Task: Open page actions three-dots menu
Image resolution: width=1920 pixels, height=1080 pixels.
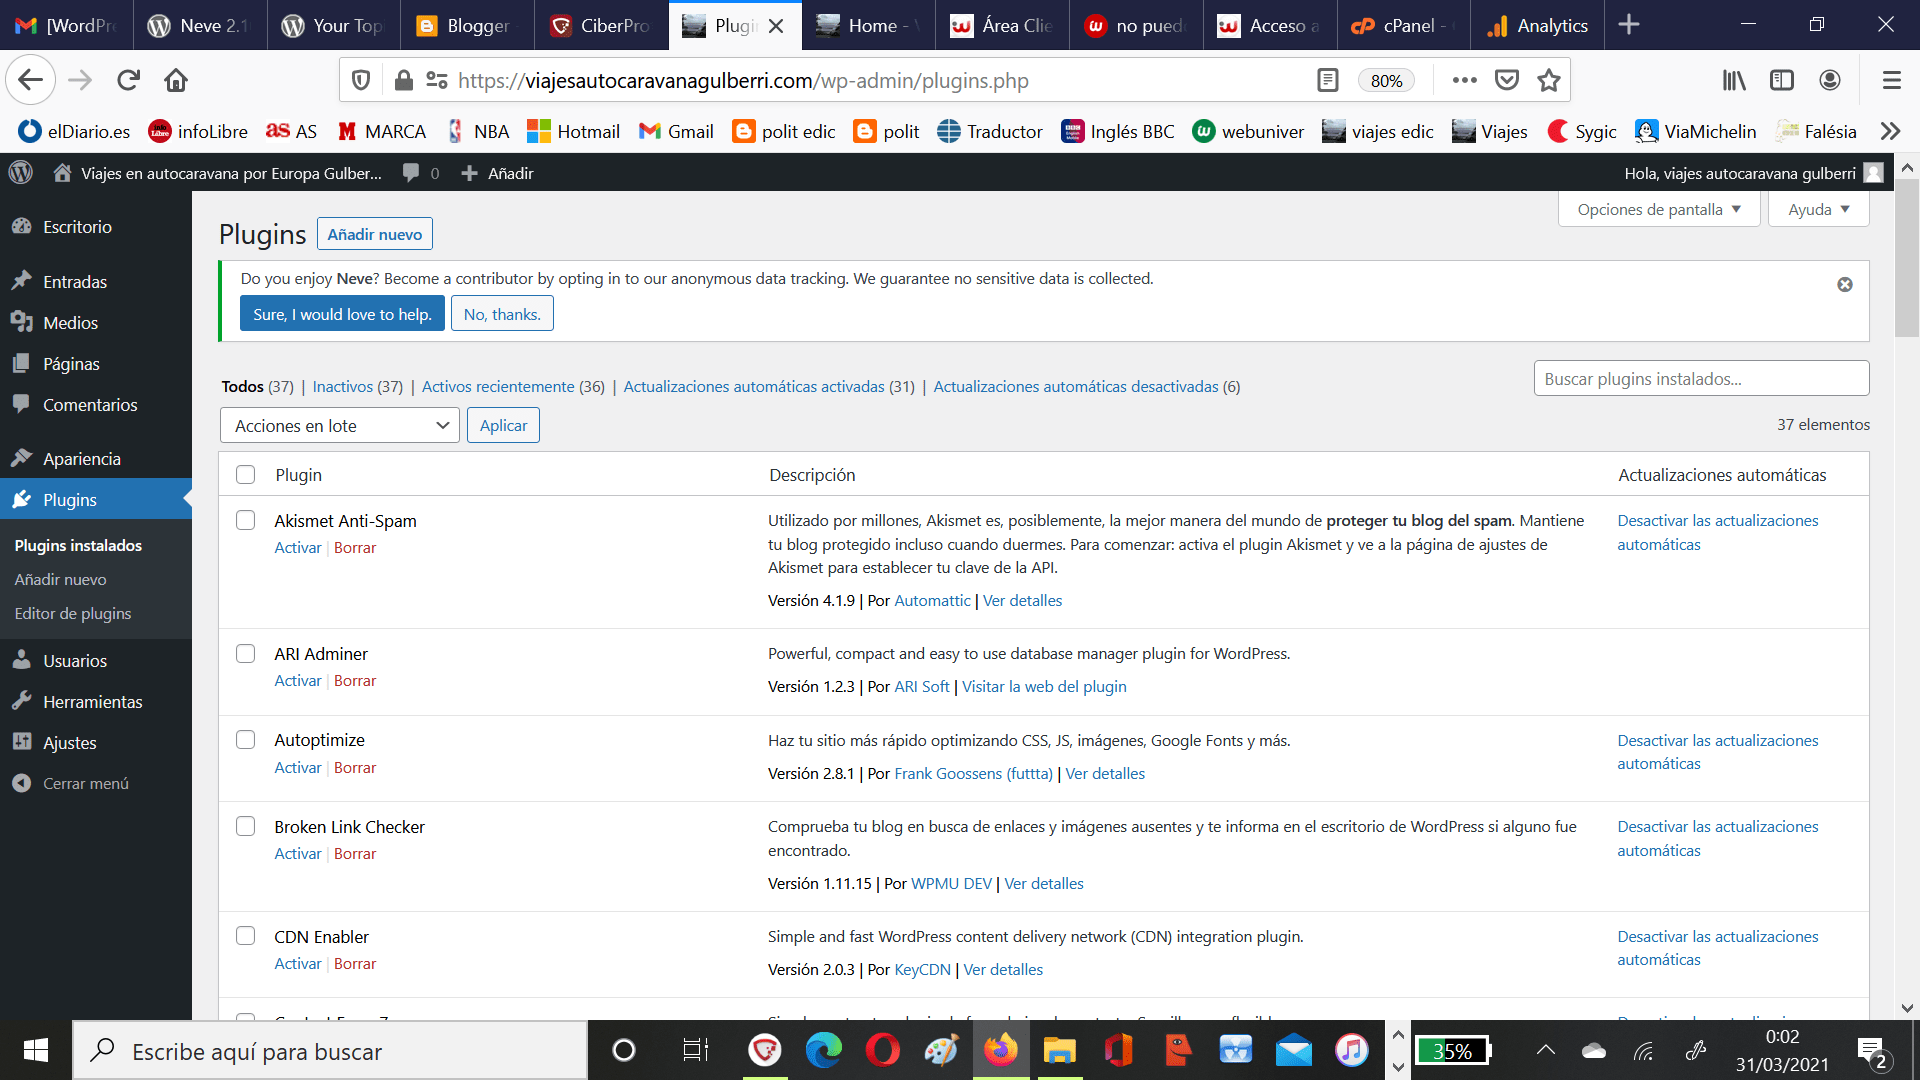Action: [1464, 80]
